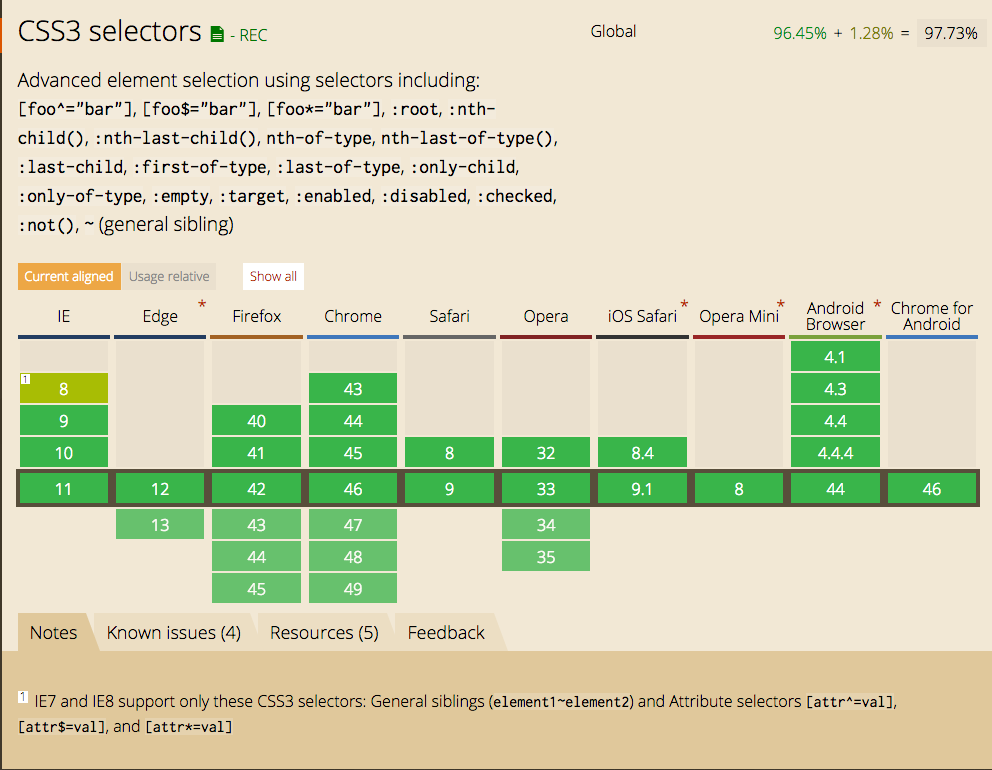Click the Opera 33 current version cell
Screen dimensions: 992x770
pos(546,488)
